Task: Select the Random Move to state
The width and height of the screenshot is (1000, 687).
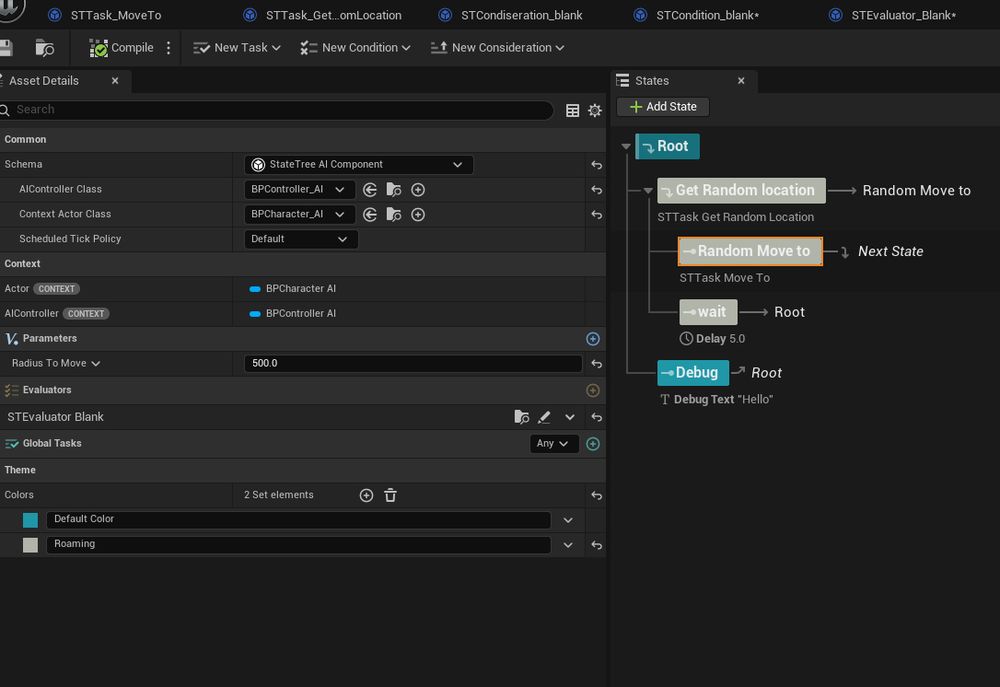Action: (x=750, y=251)
